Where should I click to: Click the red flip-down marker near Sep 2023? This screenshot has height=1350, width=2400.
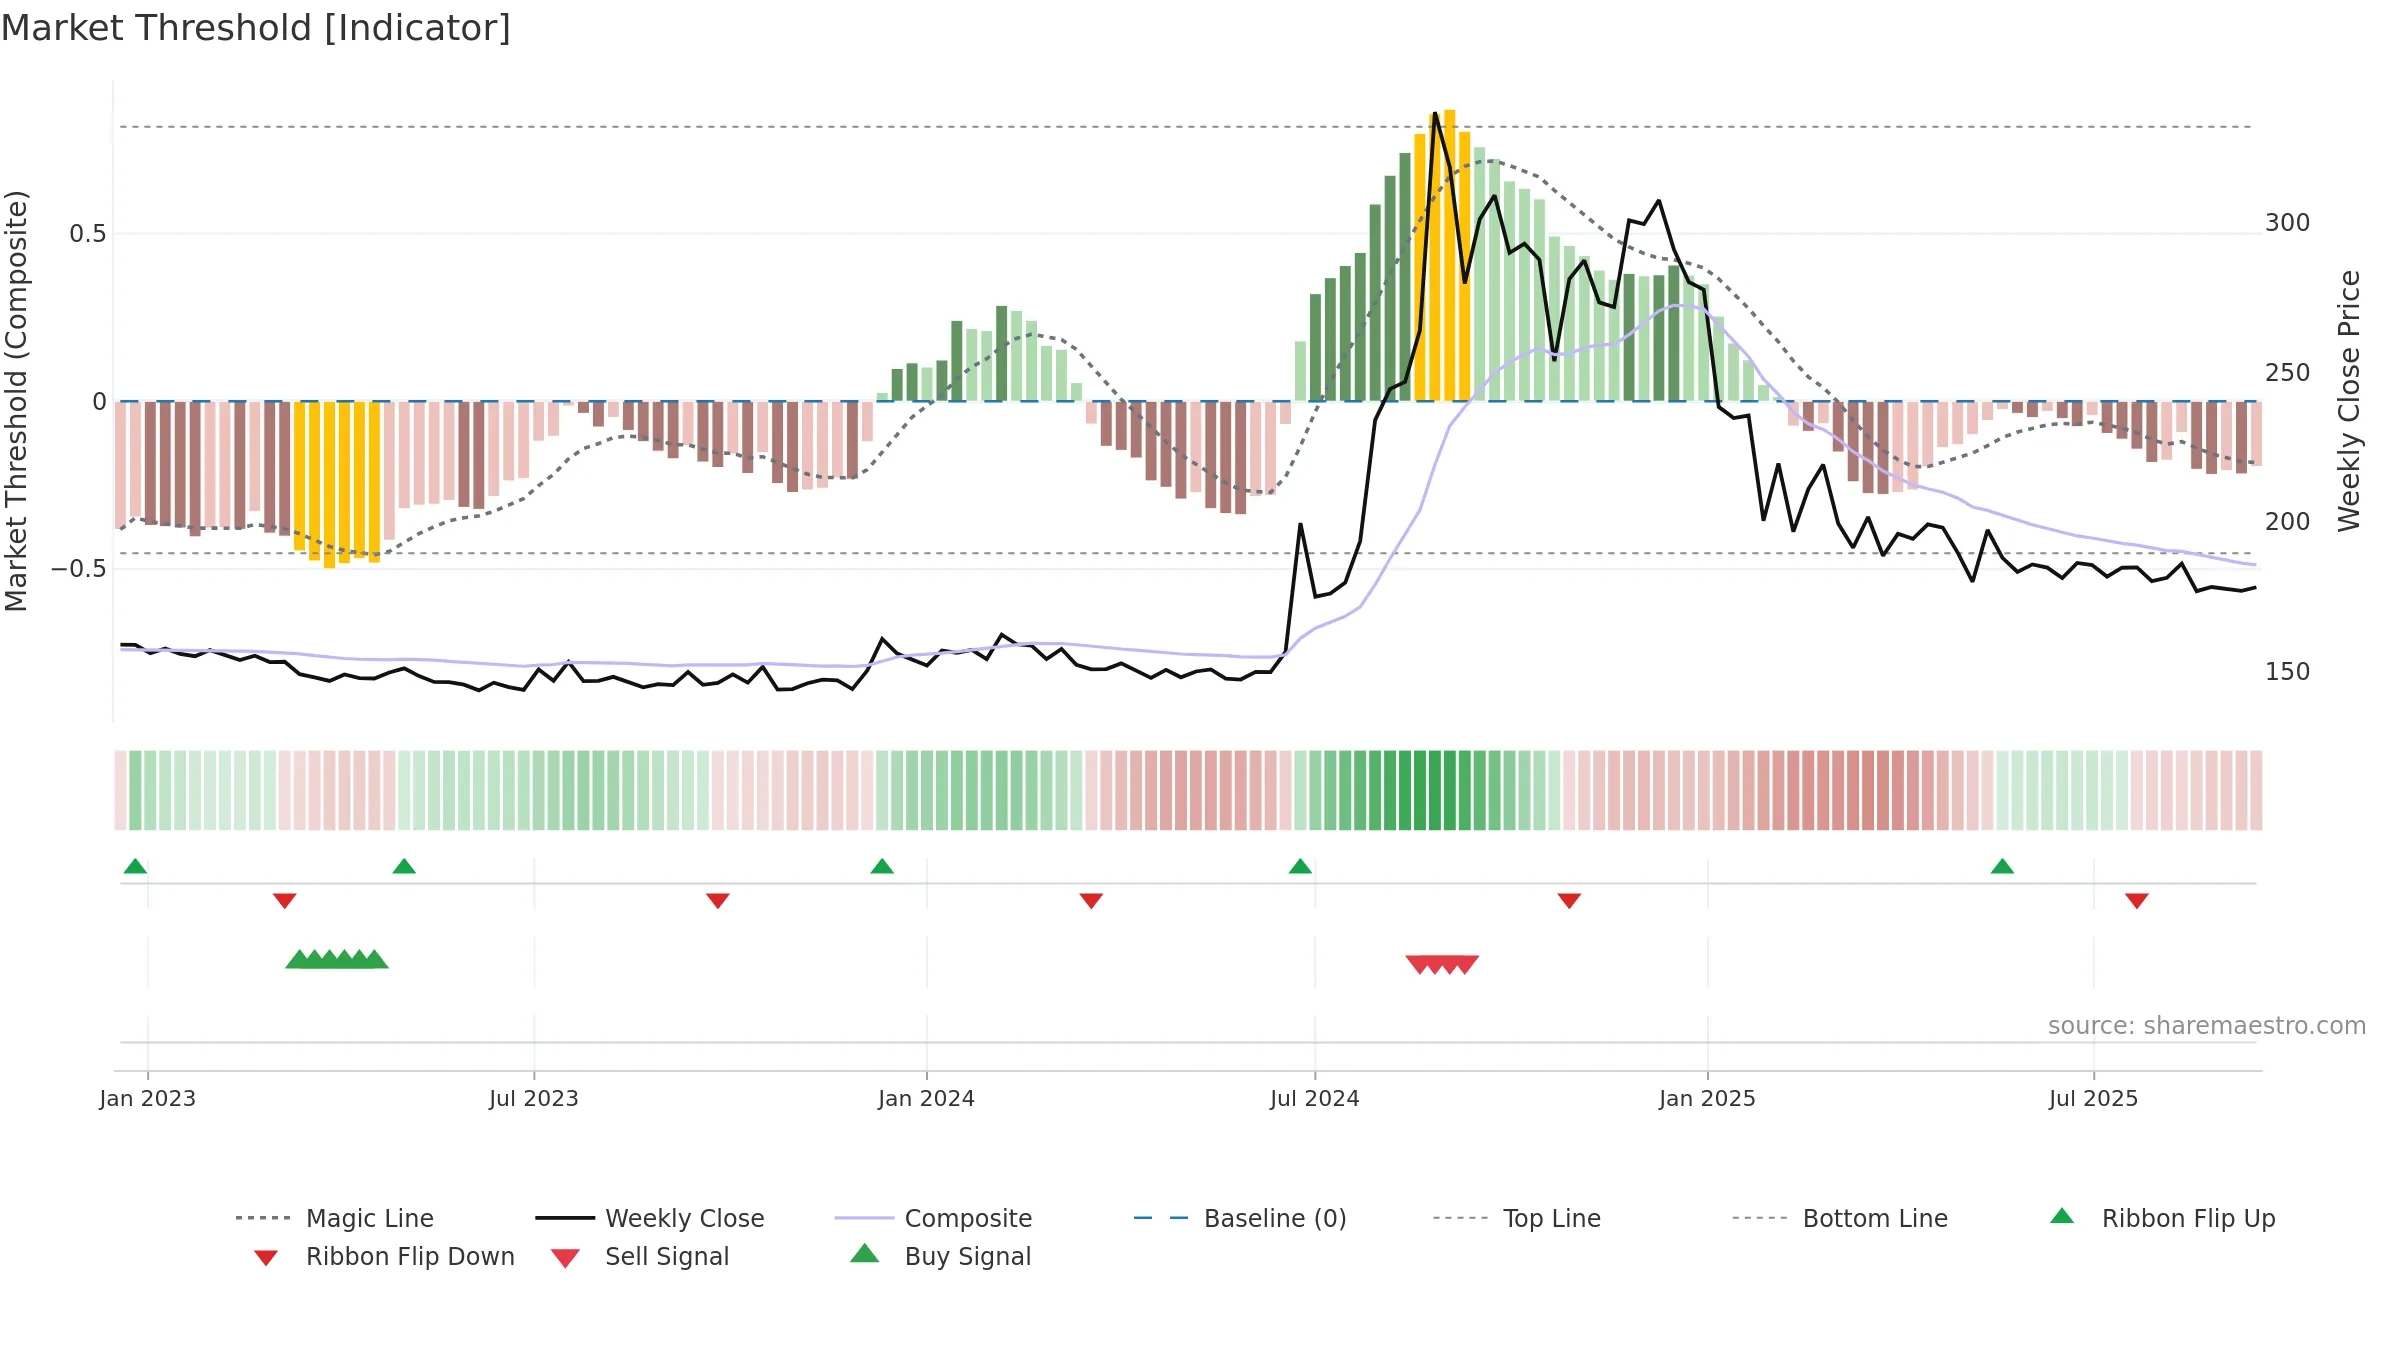(718, 901)
